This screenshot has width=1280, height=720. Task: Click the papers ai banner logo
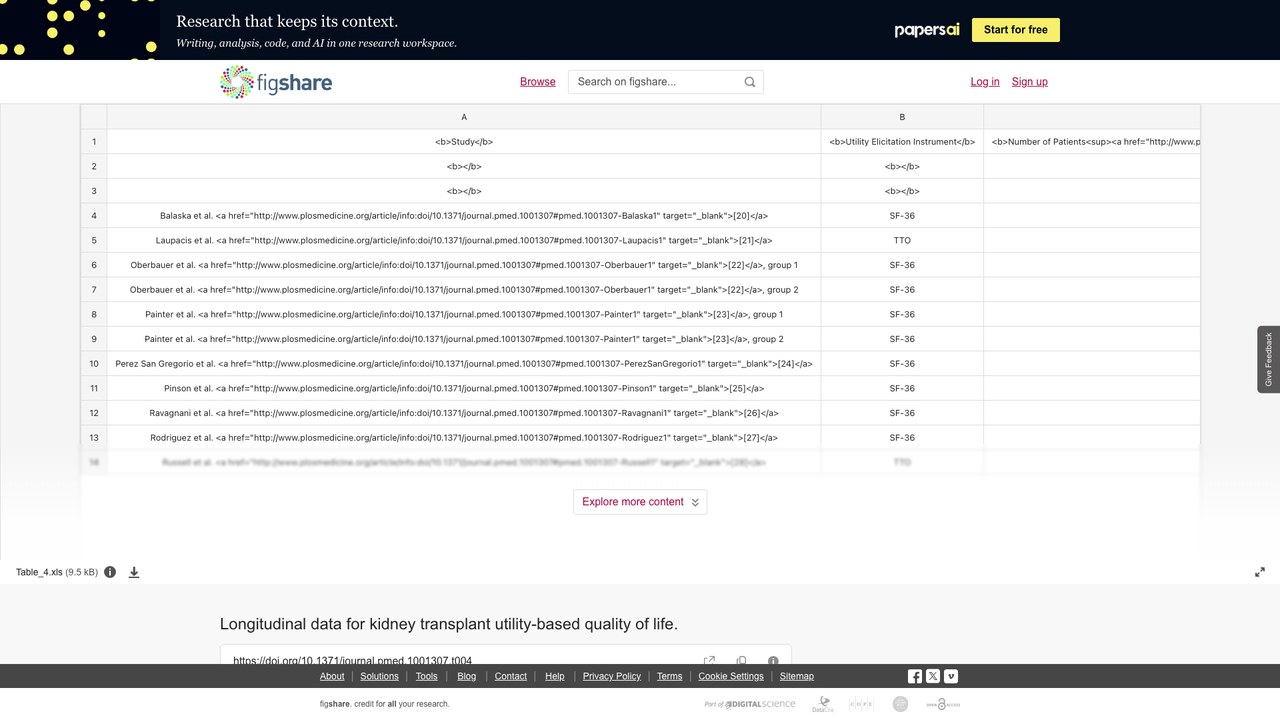[x=927, y=30]
